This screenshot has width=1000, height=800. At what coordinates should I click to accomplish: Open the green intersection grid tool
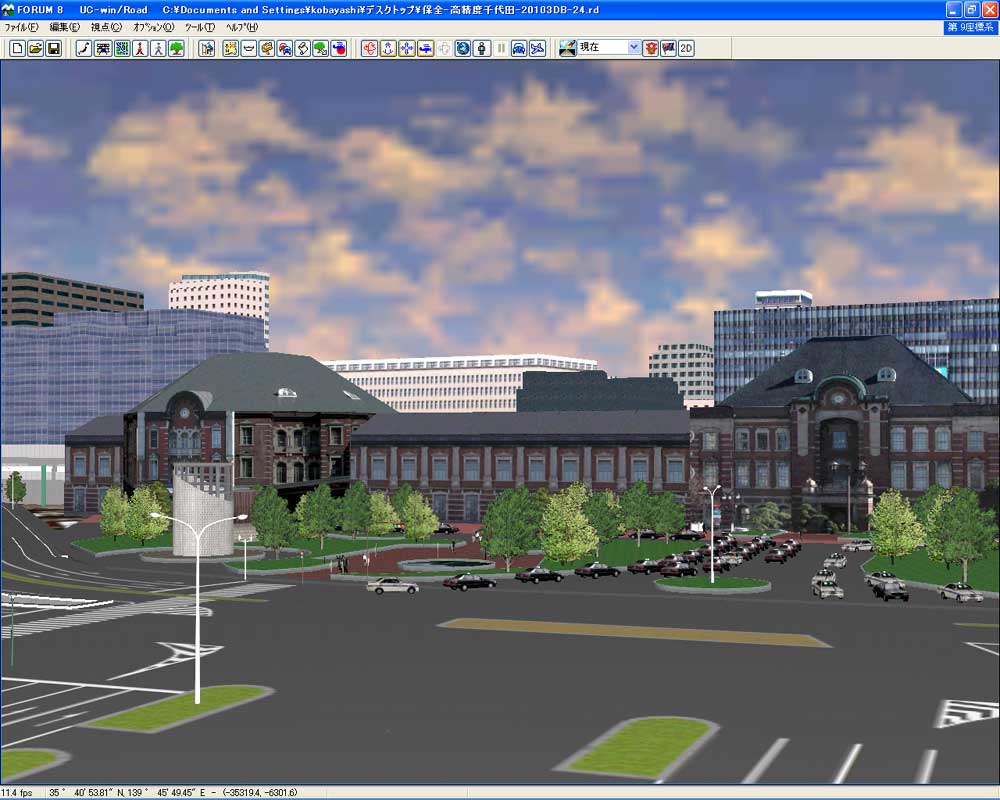coord(121,48)
